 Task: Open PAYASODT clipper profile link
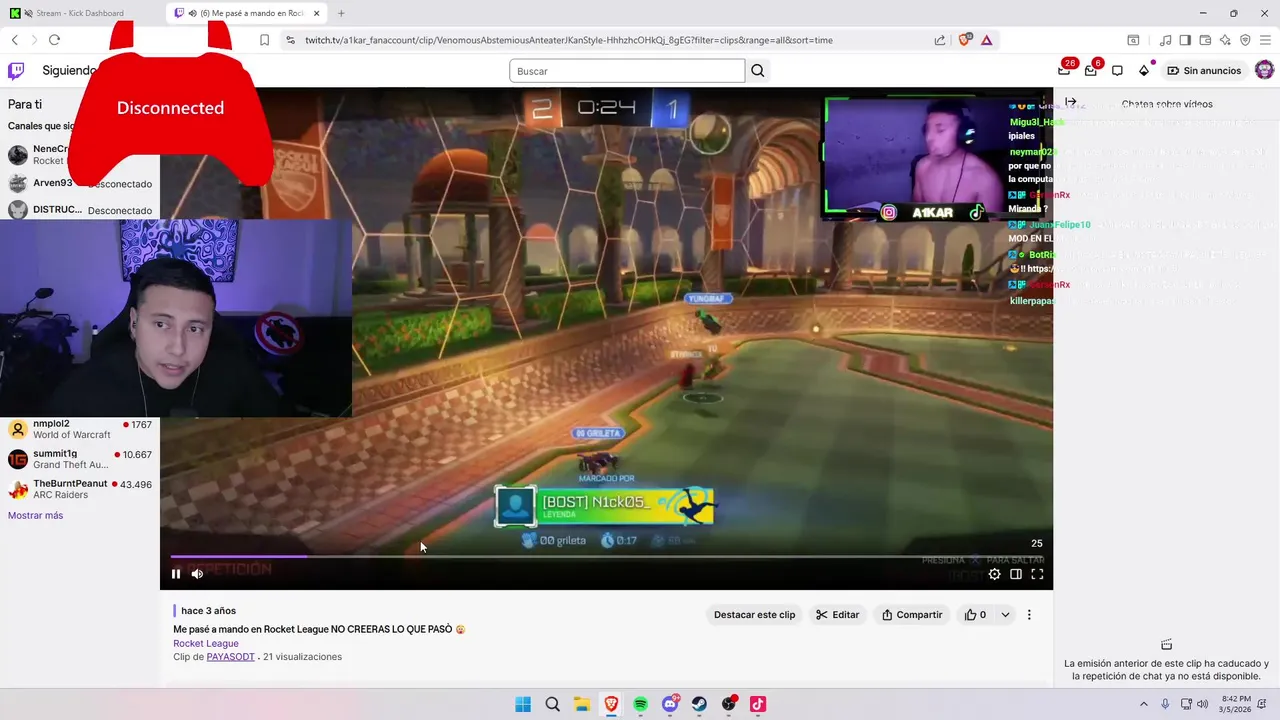pyautogui.click(x=230, y=657)
